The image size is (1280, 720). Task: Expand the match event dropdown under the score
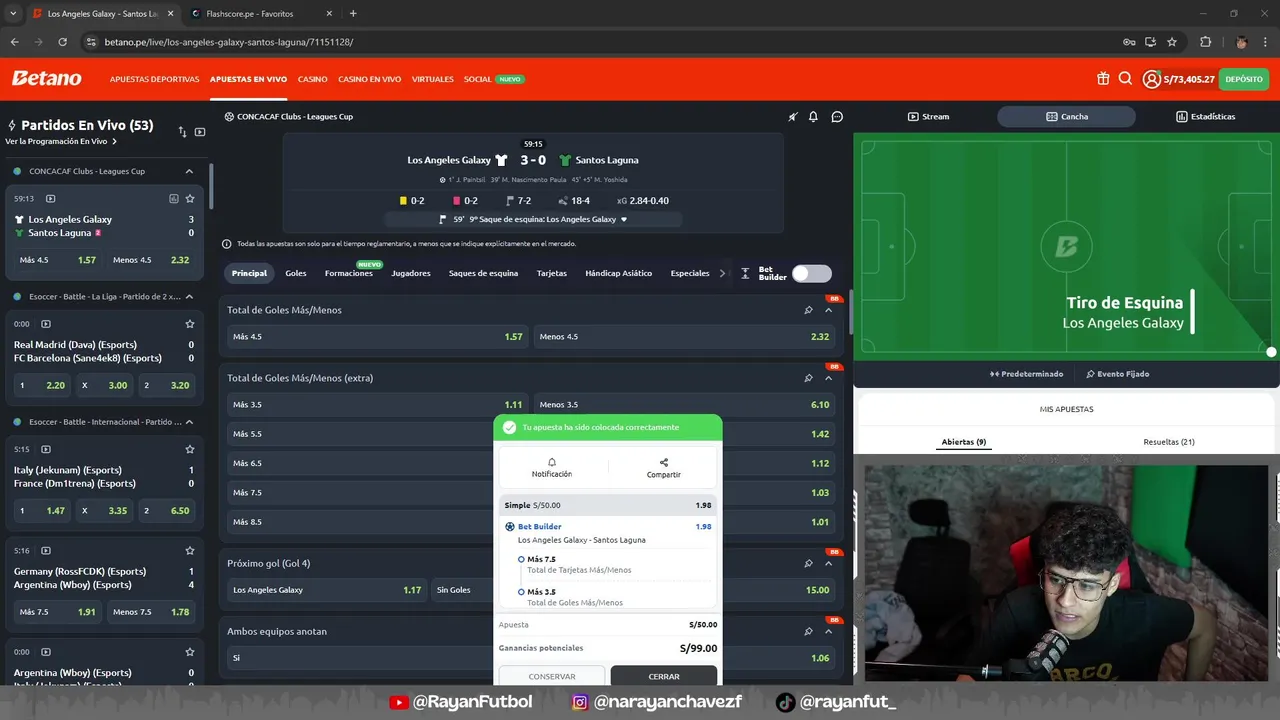point(624,219)
